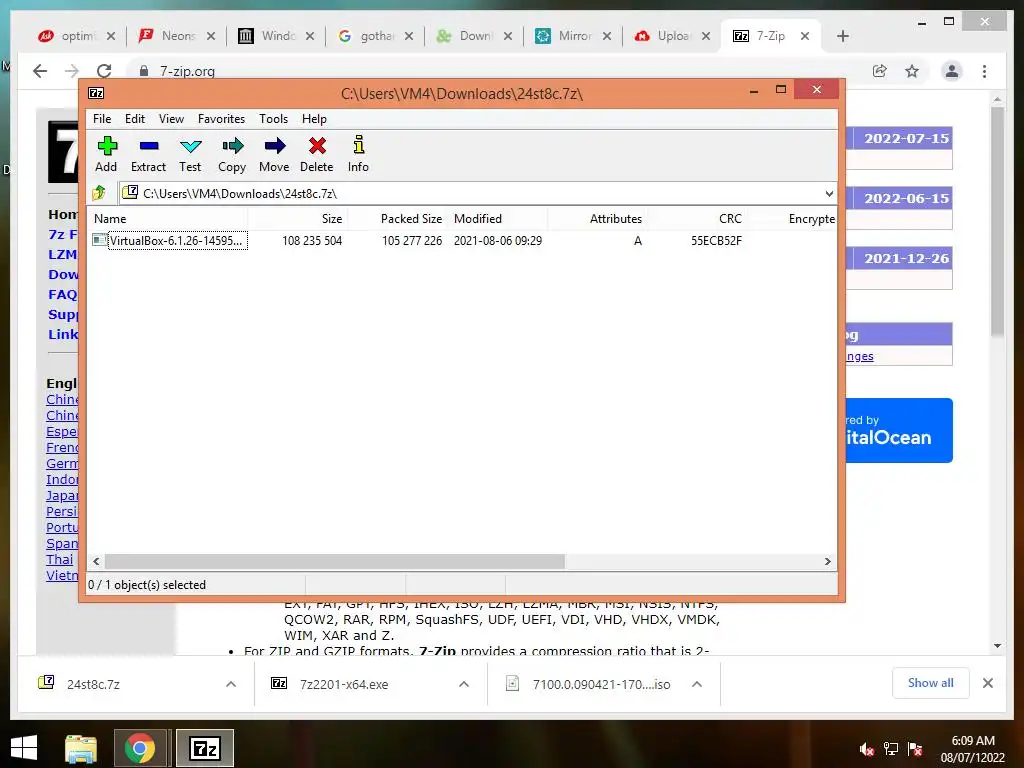
Task: Sort by the Modified column header
Action: [x=497, y=219]
